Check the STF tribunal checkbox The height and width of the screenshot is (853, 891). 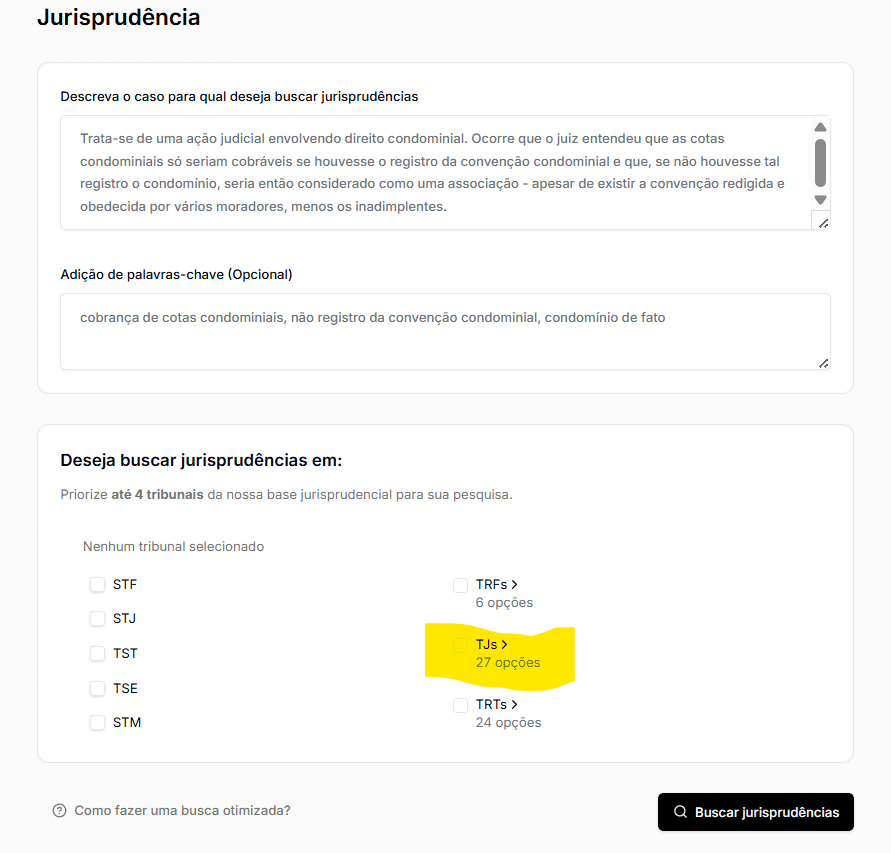[x=97, y=585]
